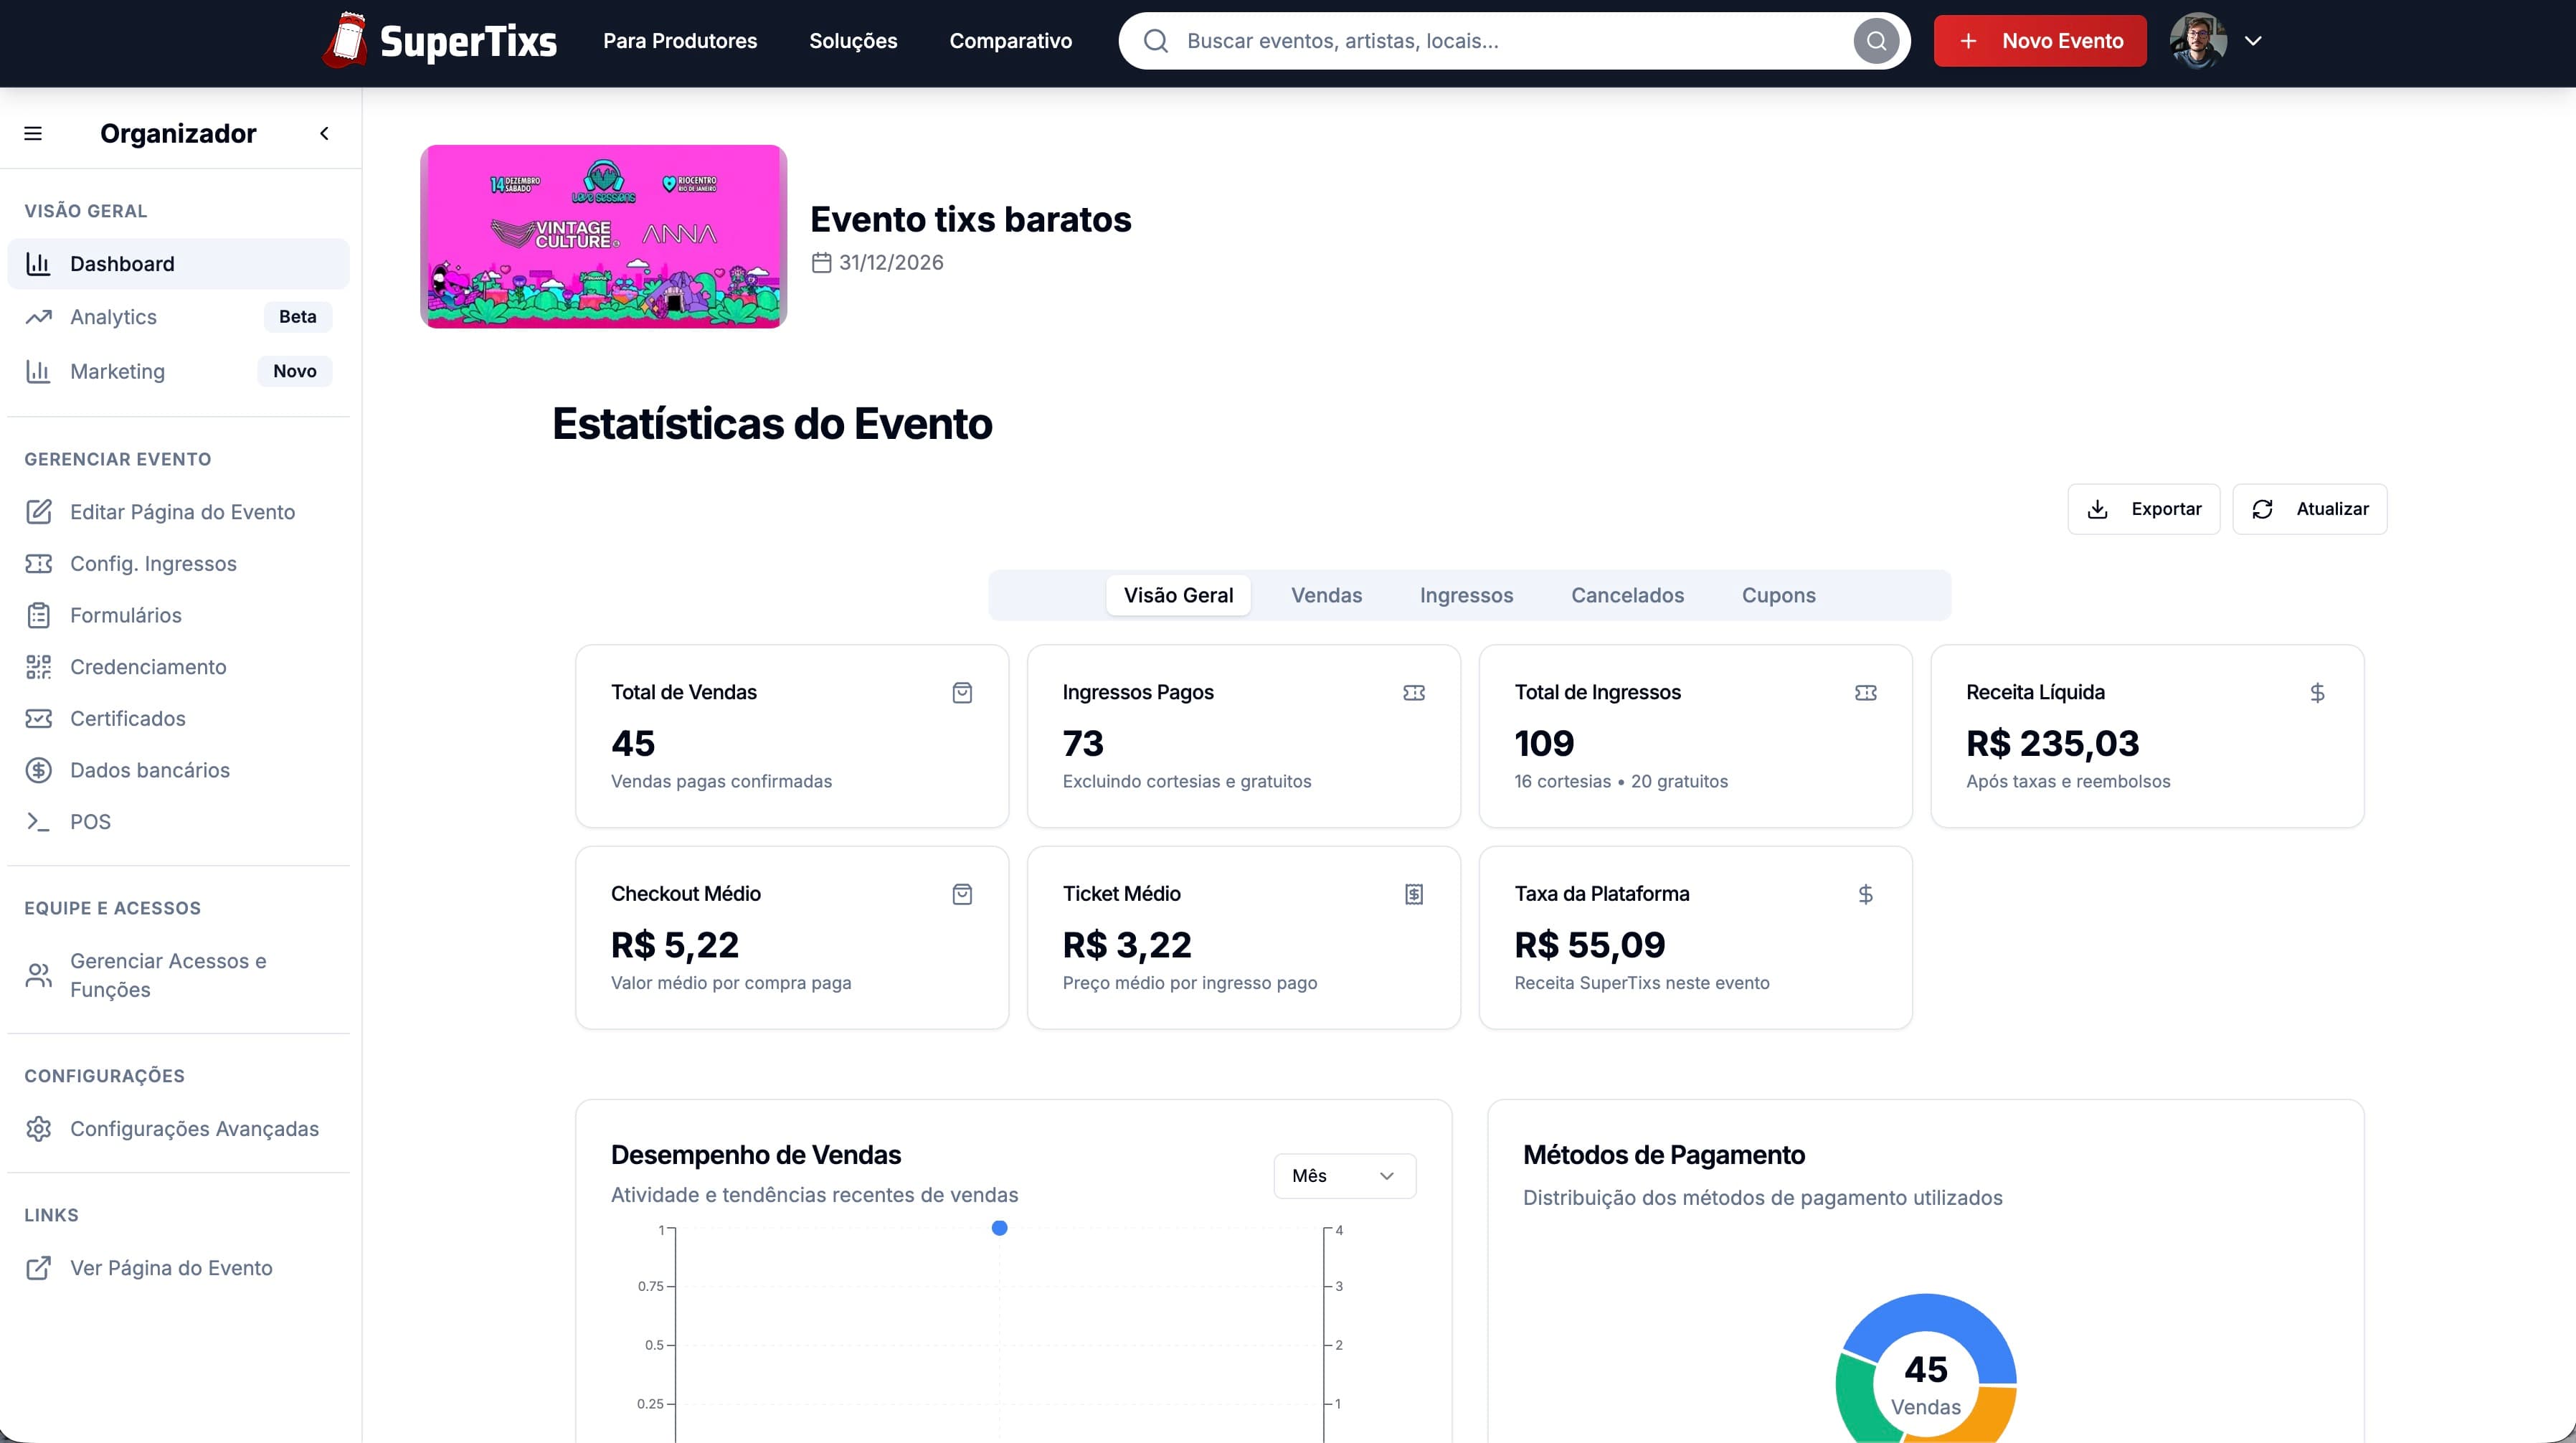Viewport: 2576px width, 1443px height.
Task: Open Dashboard in sidebar
Action: pyautogui.click(x=178, y=264)
